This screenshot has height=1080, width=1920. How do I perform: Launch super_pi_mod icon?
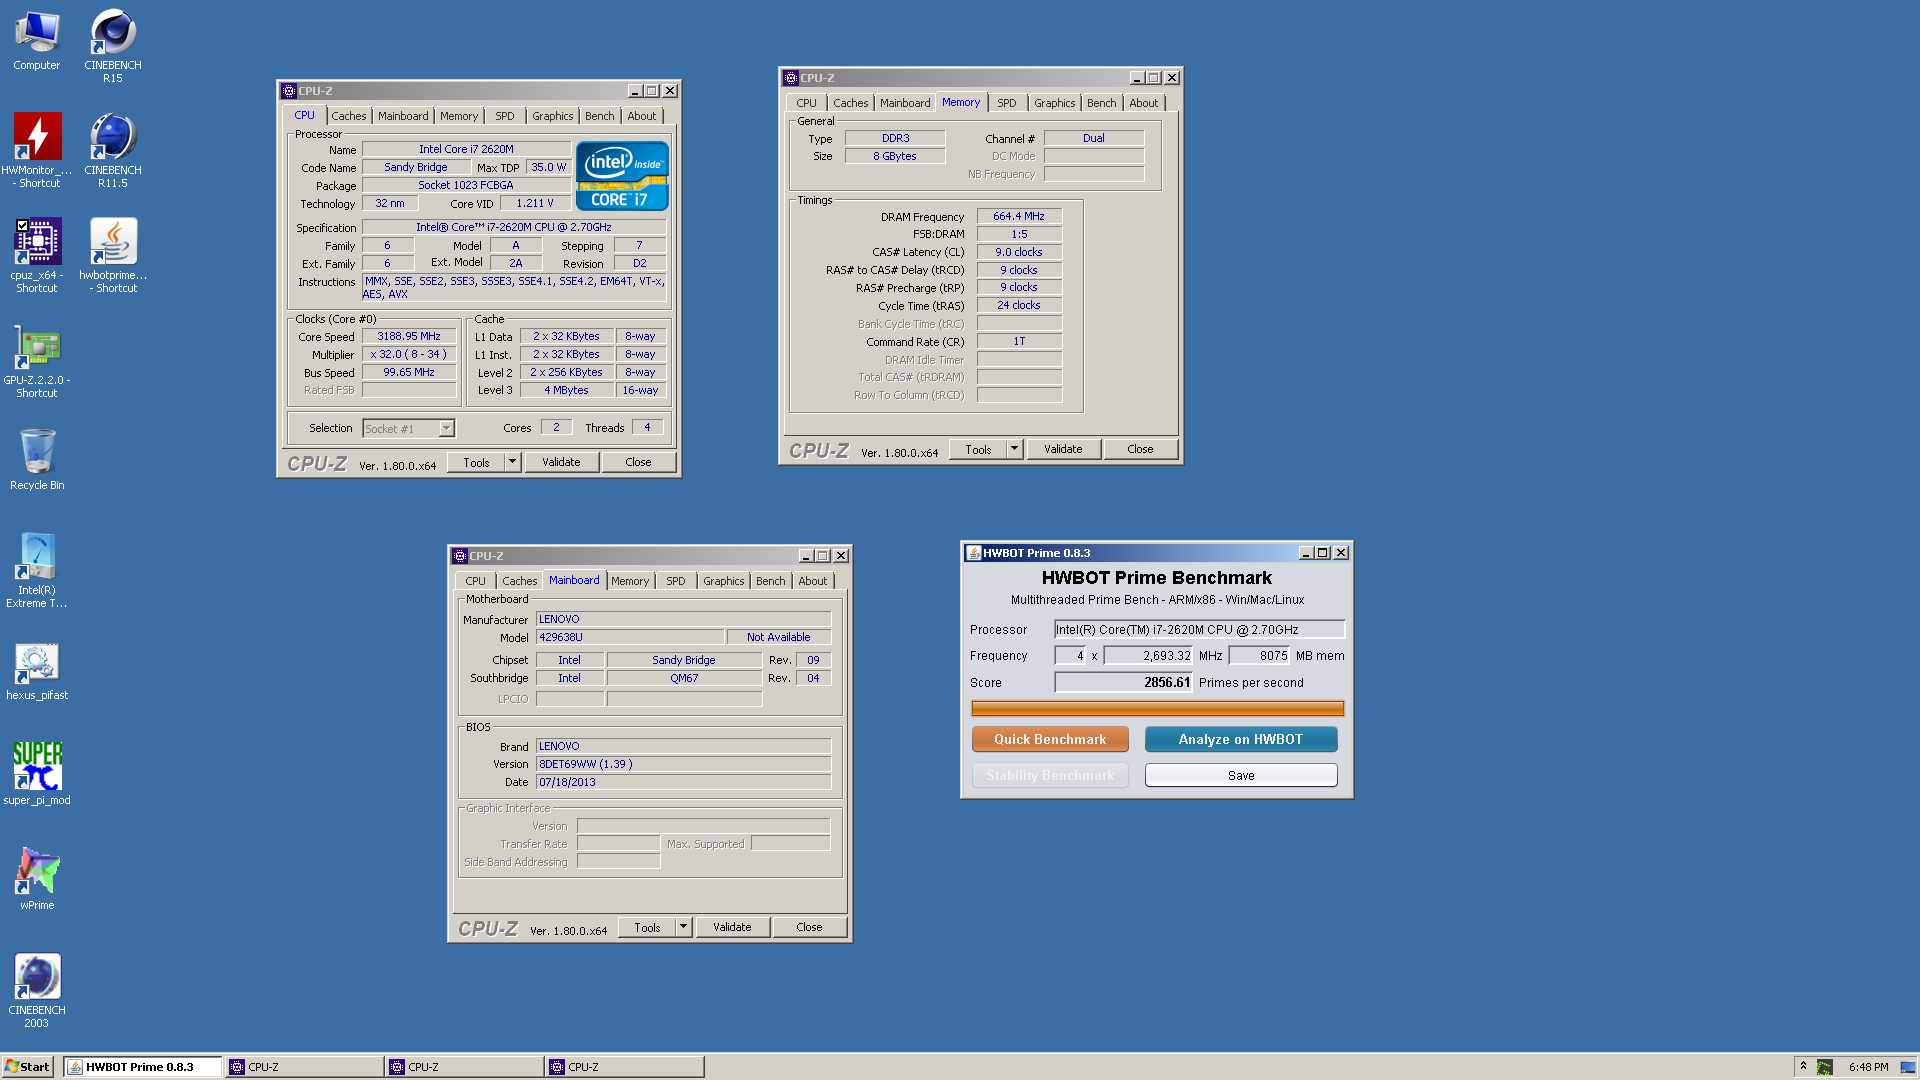click(37, 773)
